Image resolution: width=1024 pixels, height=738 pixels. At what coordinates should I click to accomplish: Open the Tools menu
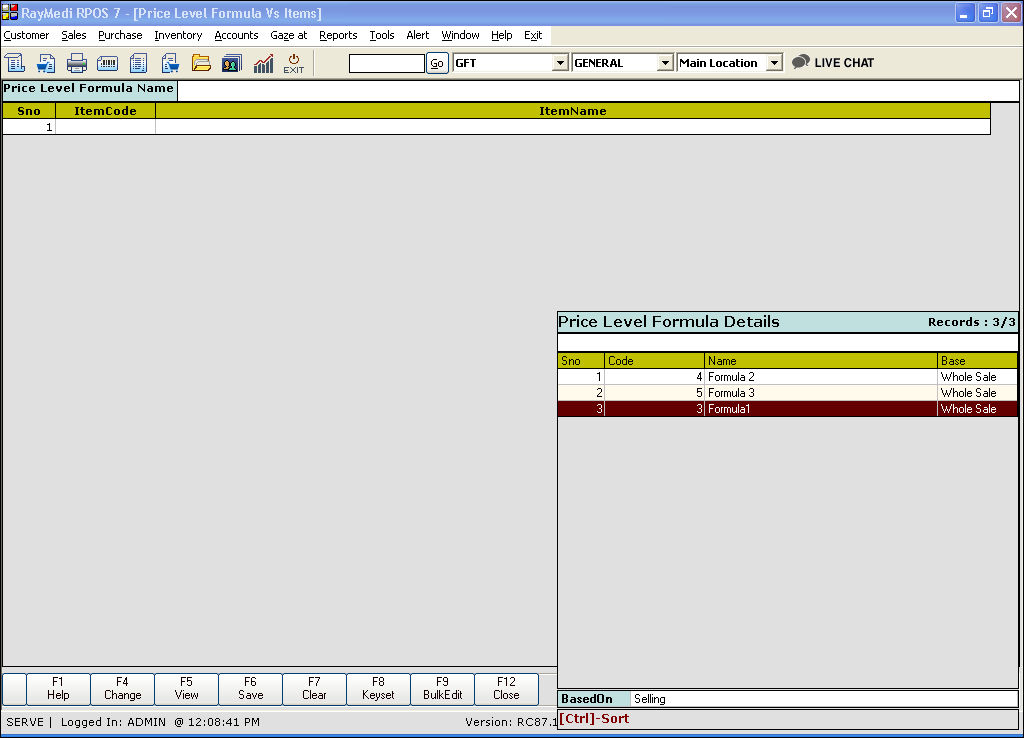pyautogui.click(x=382, y=35)
